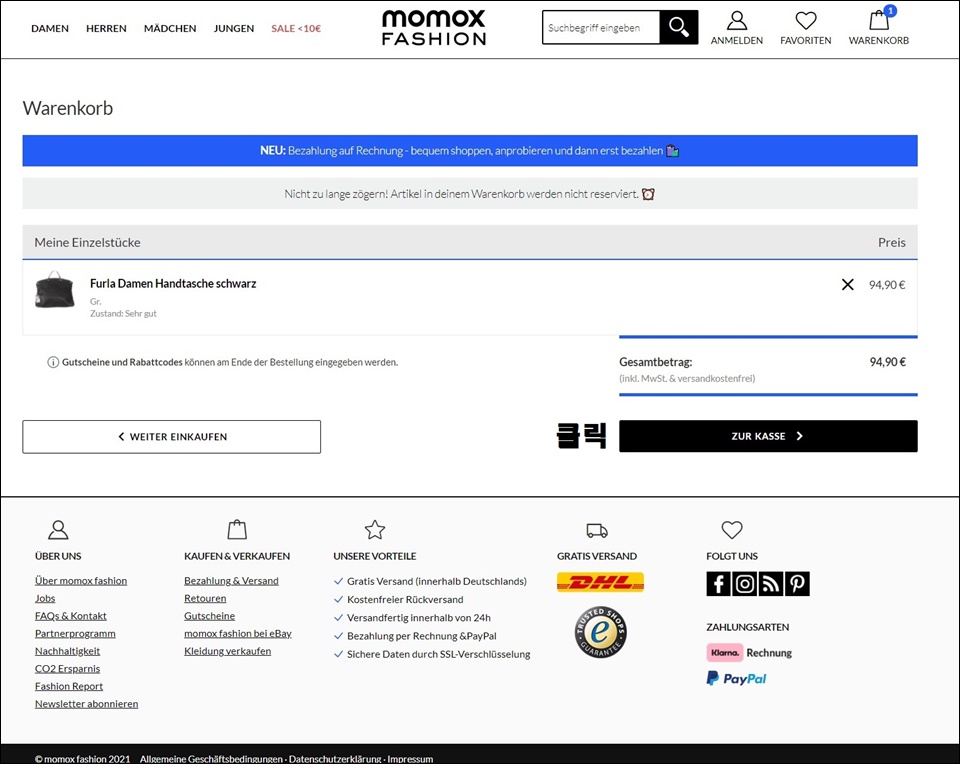Open the Partnerprogramm link

[x=75, y=634]
